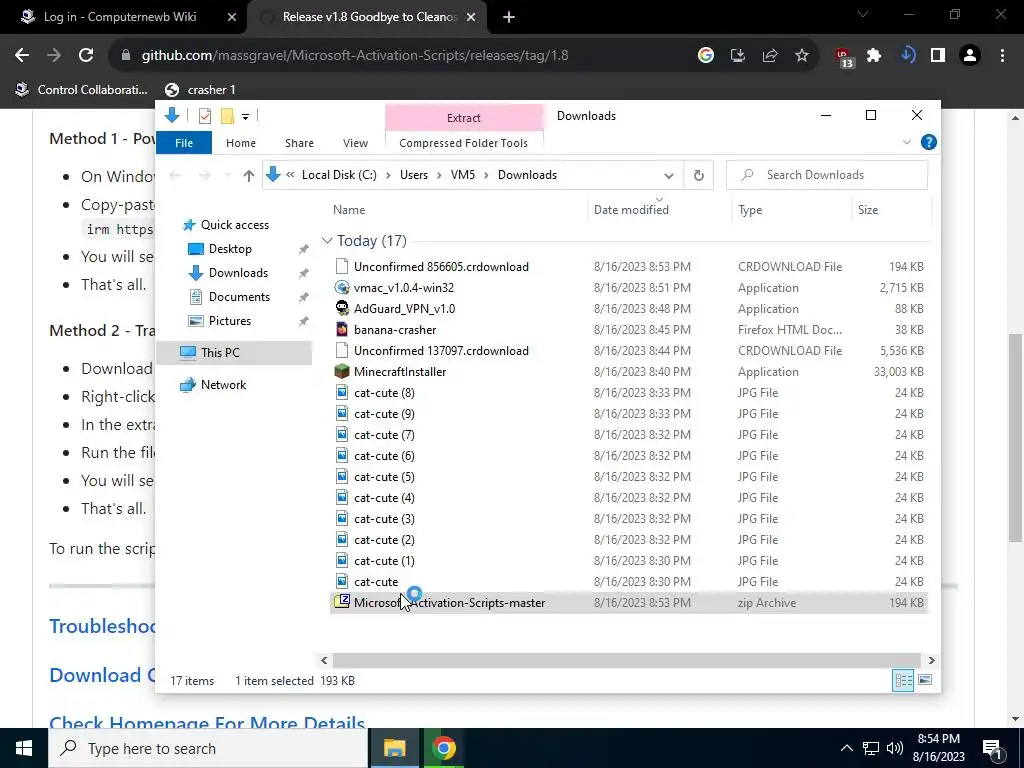The height and width of the screenshot is (768, 1024).
Task: Select the cat-cute (8) file
Action: pyautogui.click(x=384, y=393)
